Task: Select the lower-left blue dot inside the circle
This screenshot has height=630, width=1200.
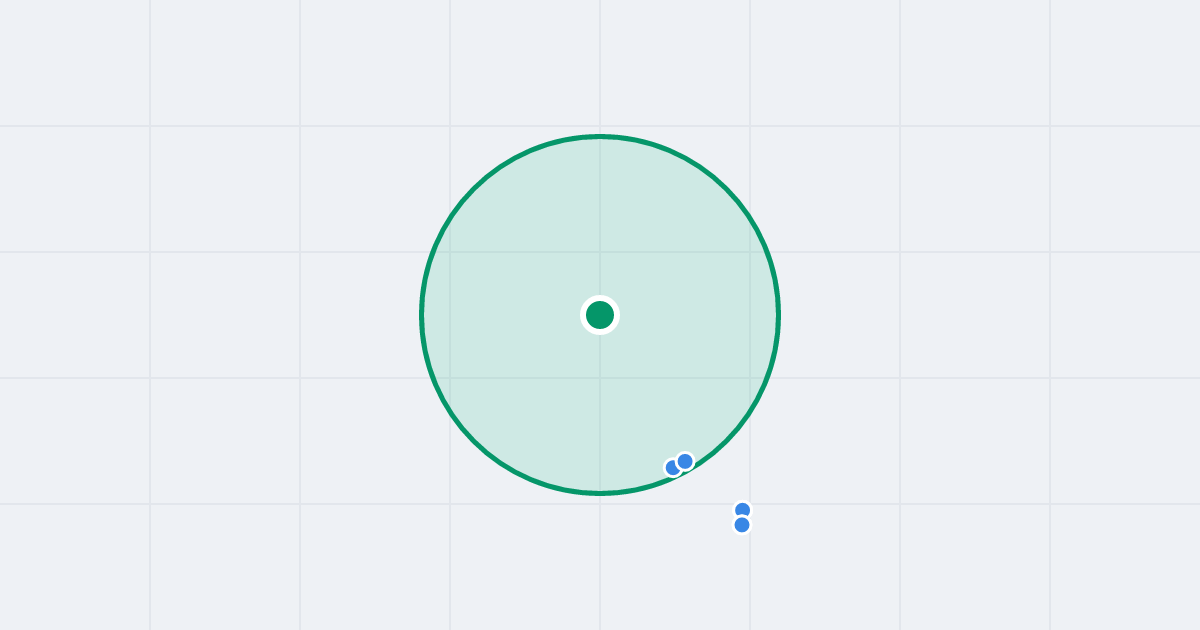Action: click(673, 468)
